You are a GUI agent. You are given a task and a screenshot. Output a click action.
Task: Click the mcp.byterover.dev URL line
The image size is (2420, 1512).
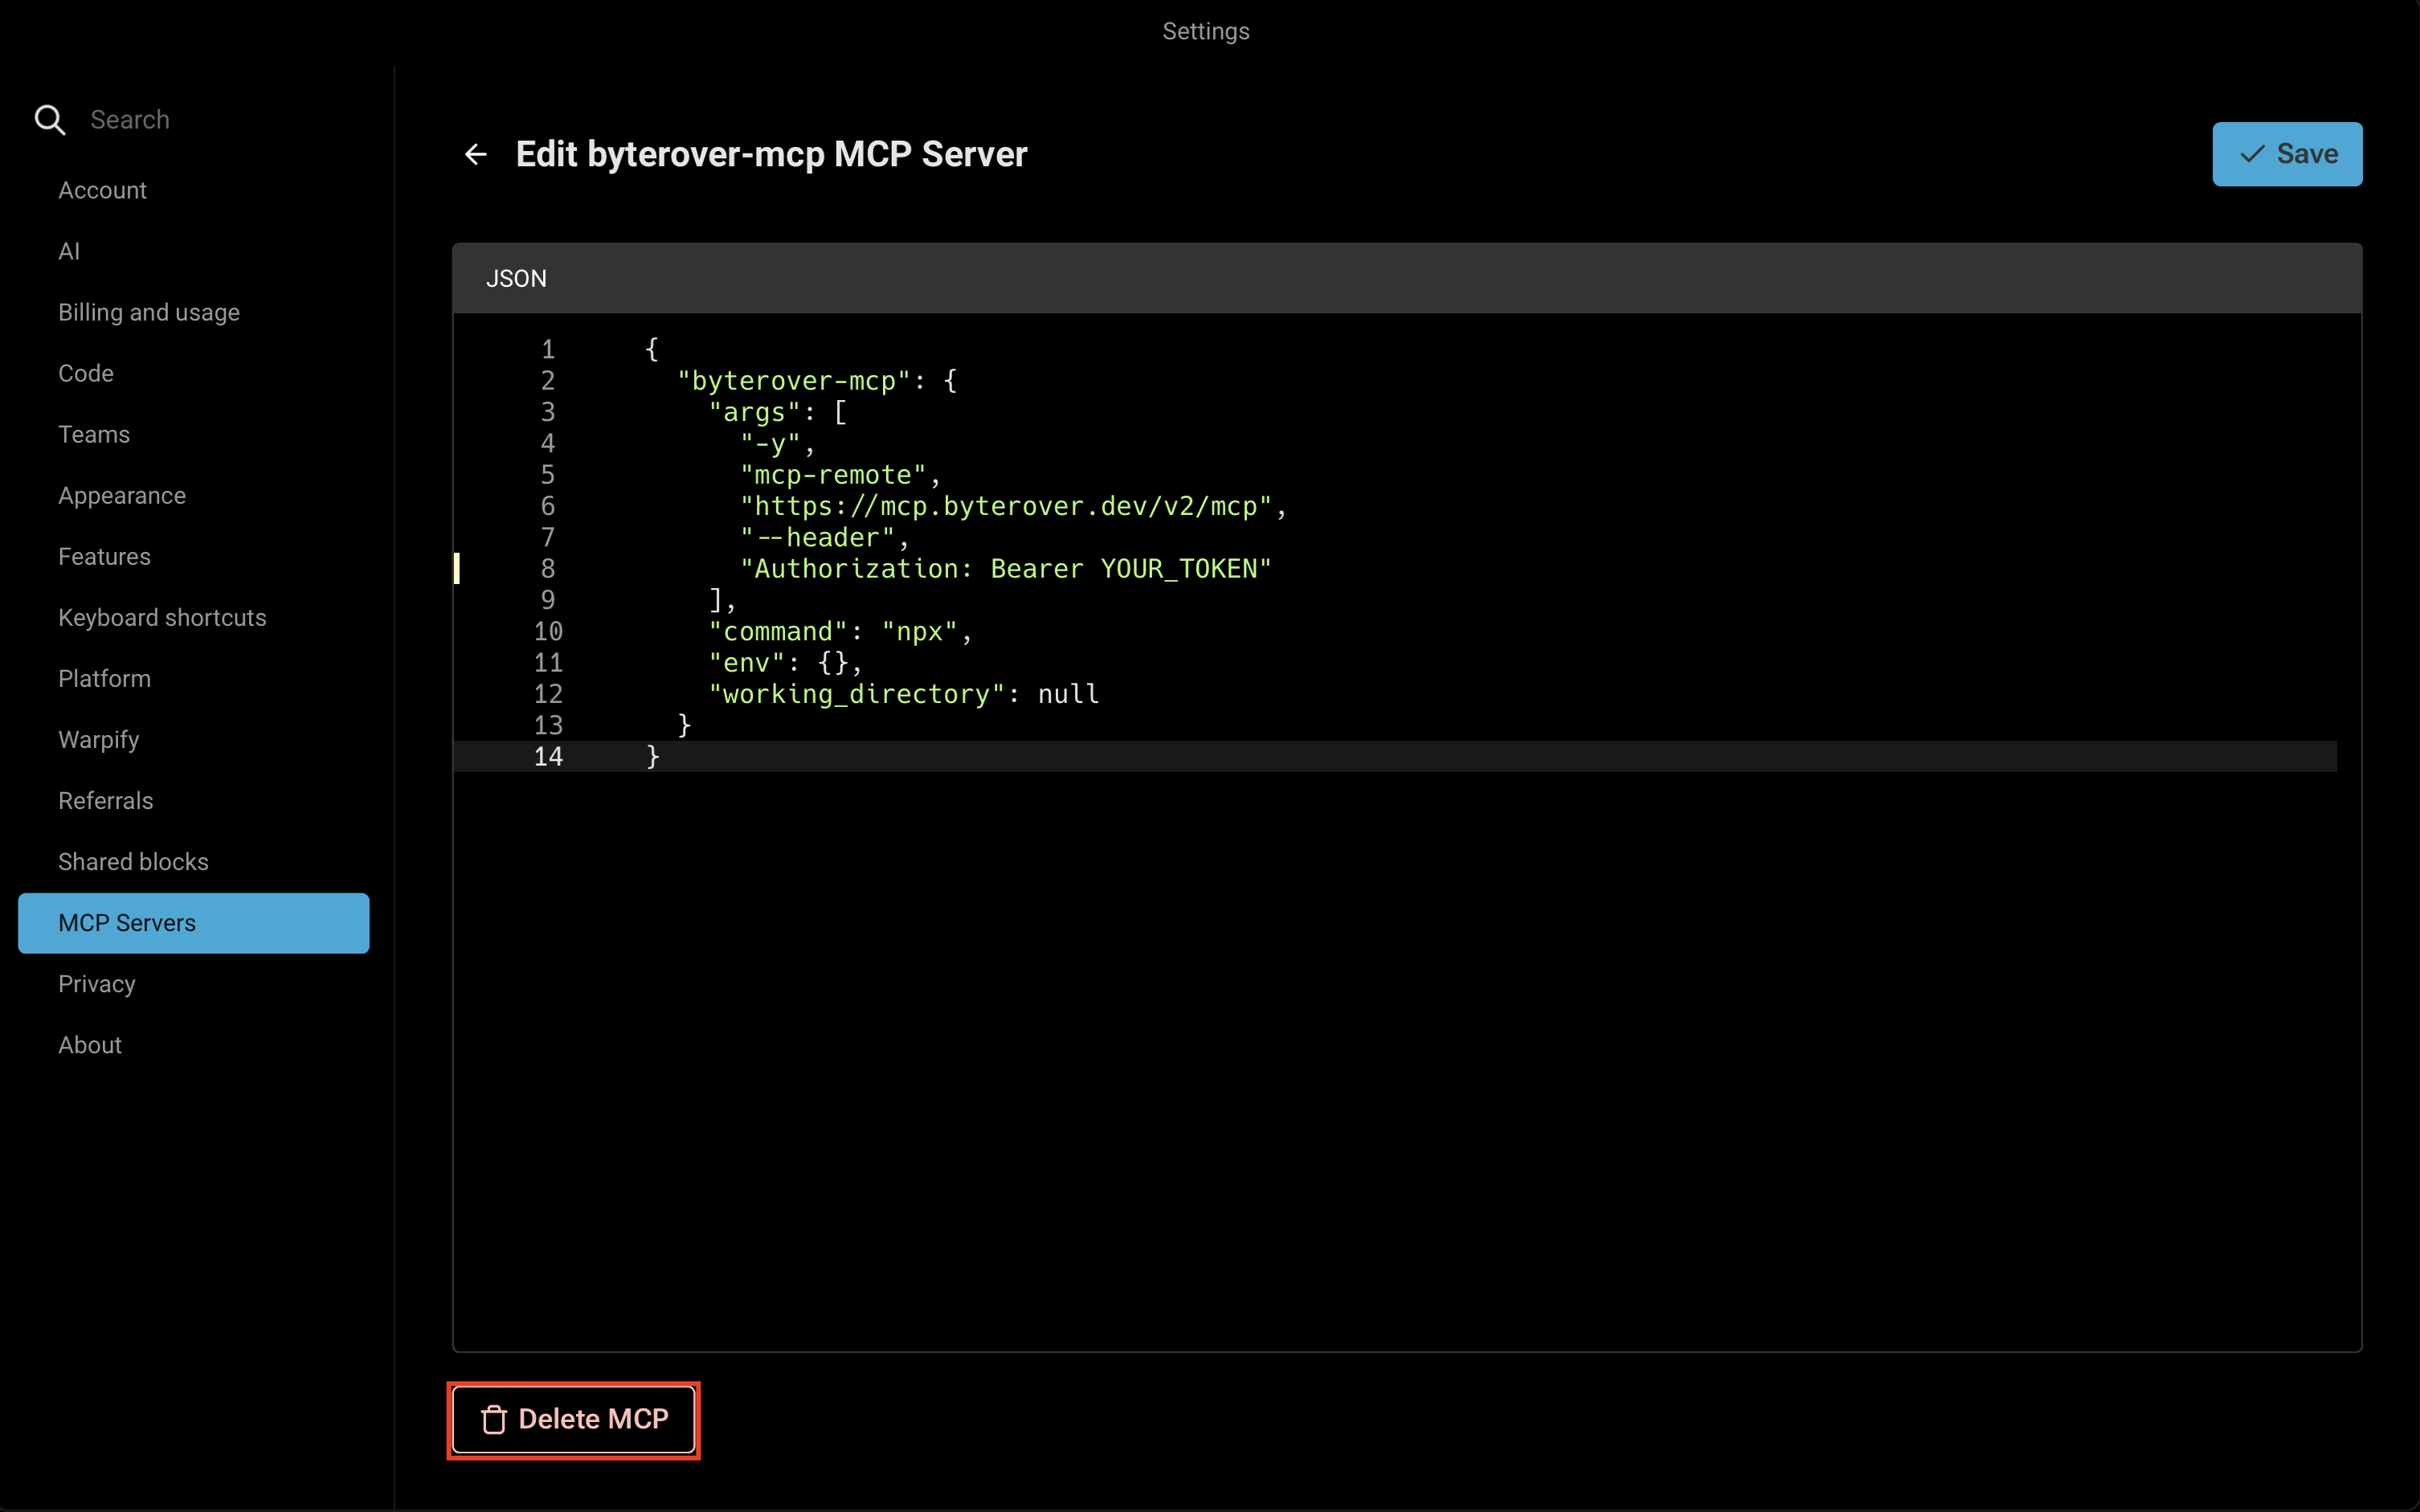[x=1005, y=507]
